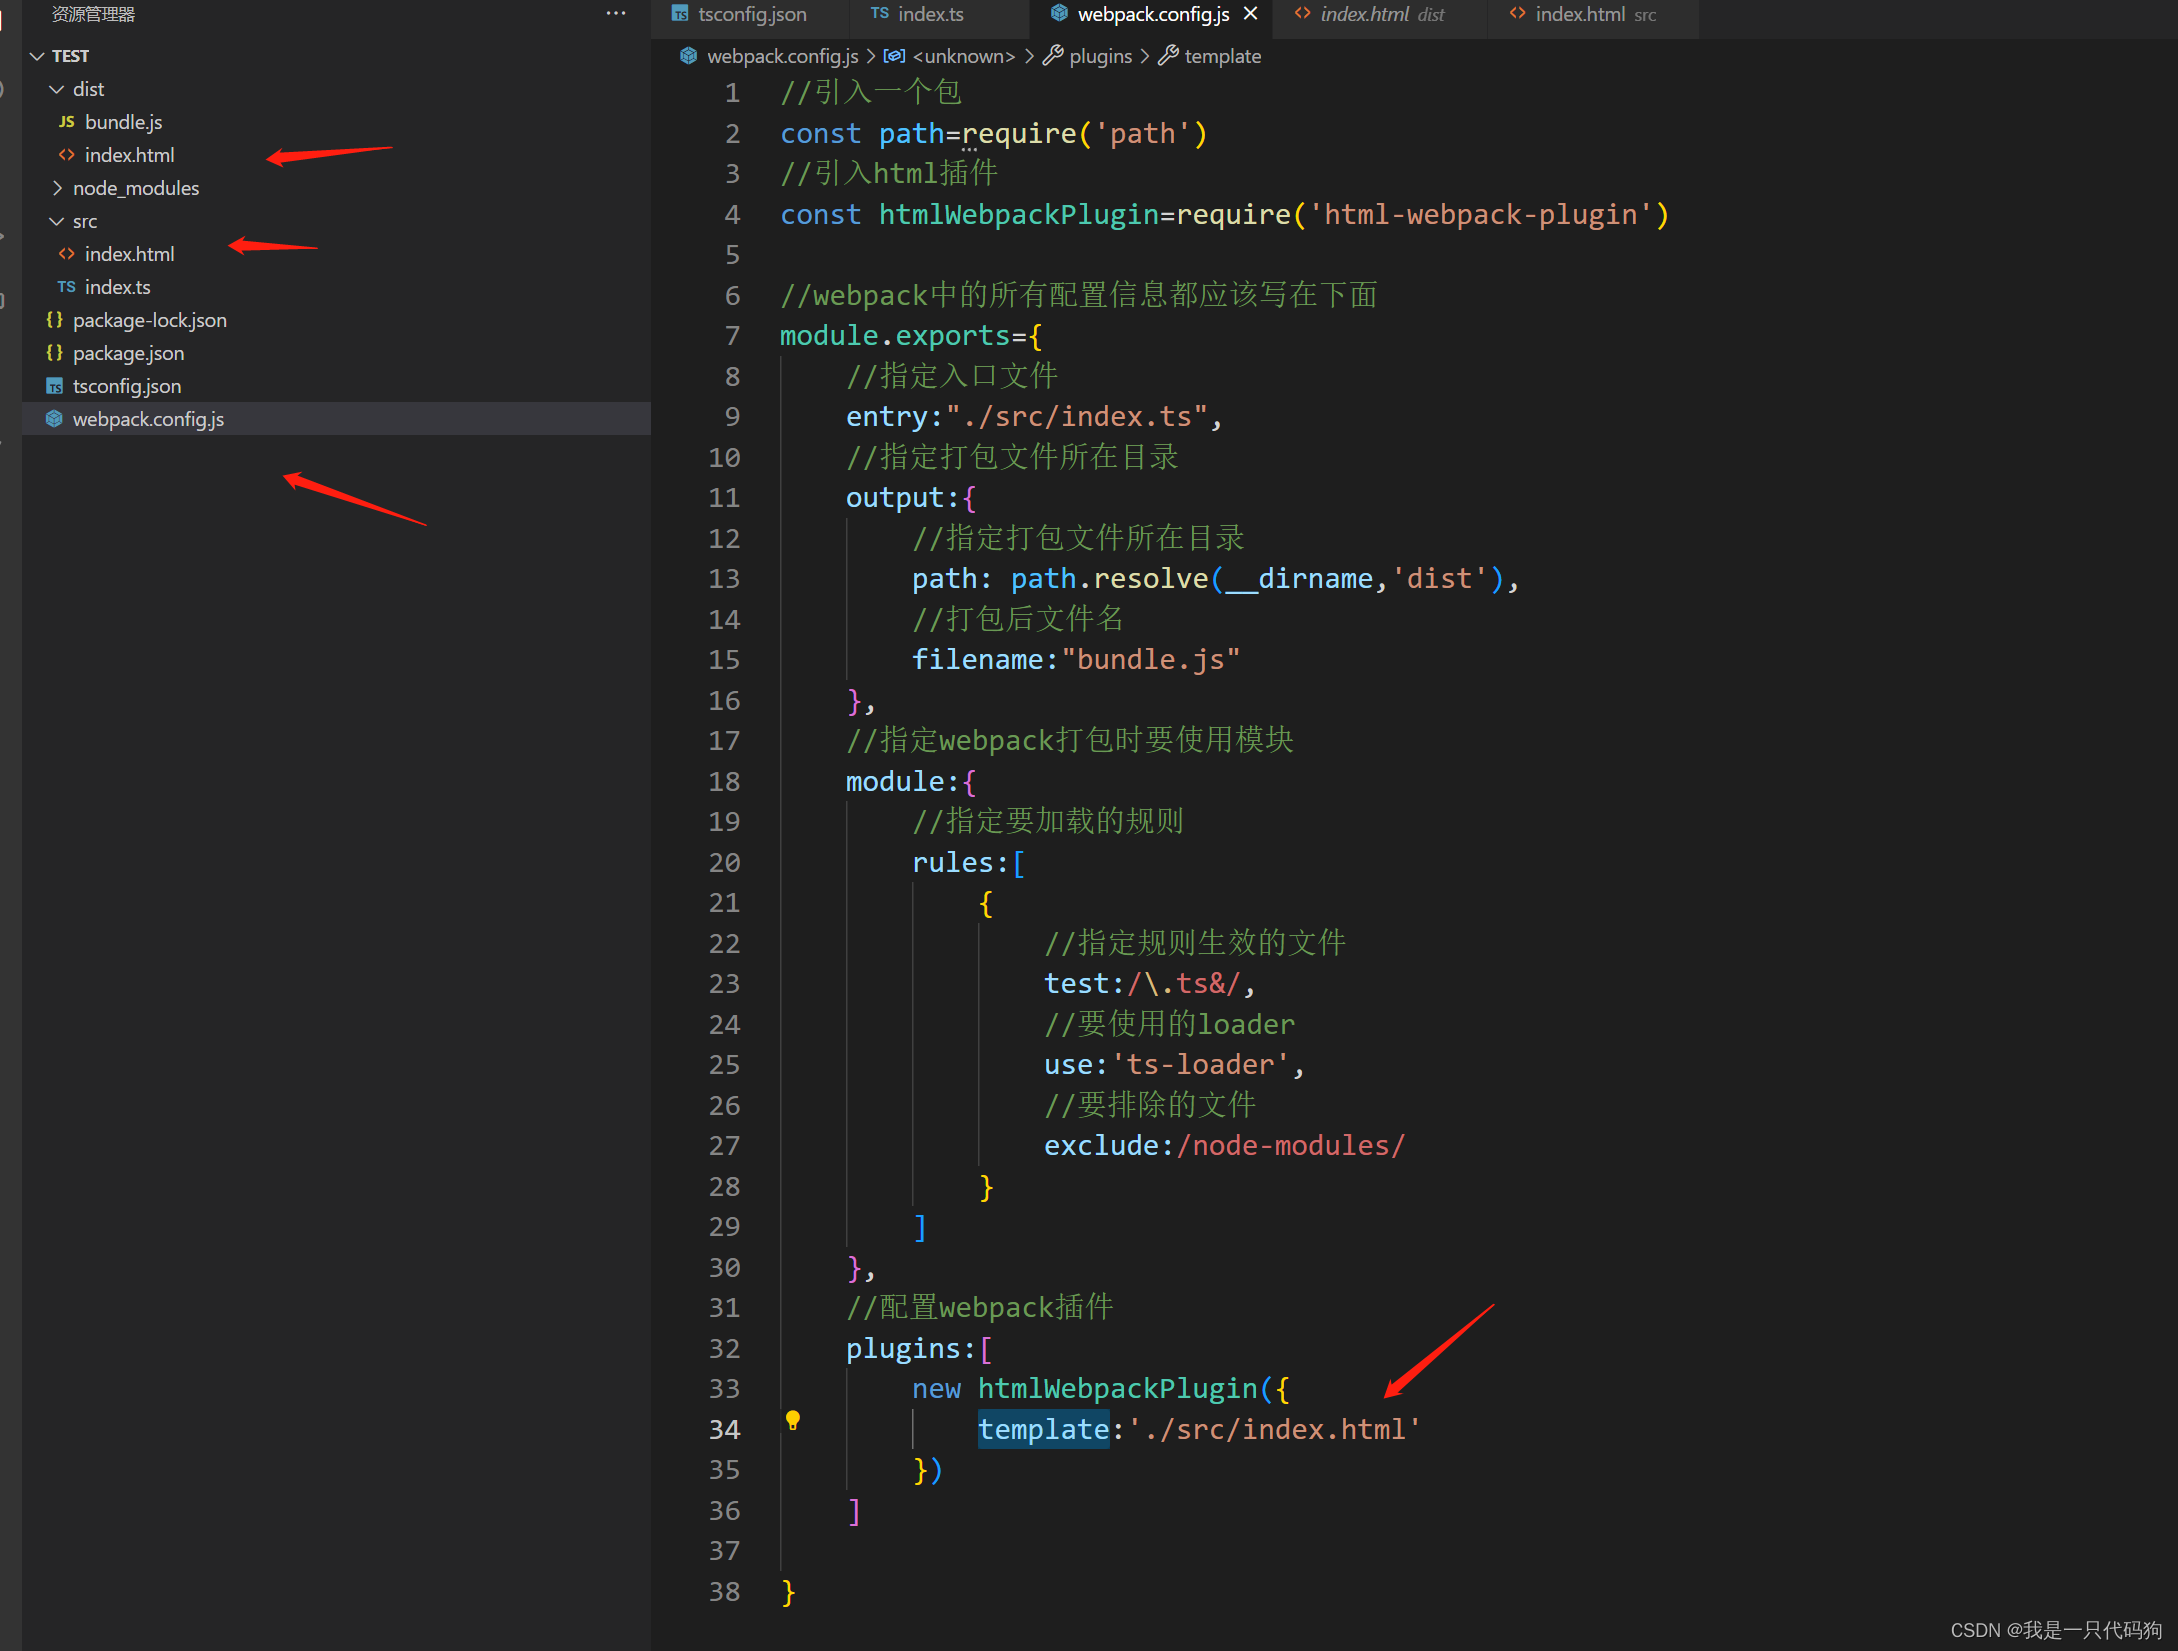Collapse the src folder
The width and height of the screenshot is (2178, 1651).
click(x=57, y=221)
